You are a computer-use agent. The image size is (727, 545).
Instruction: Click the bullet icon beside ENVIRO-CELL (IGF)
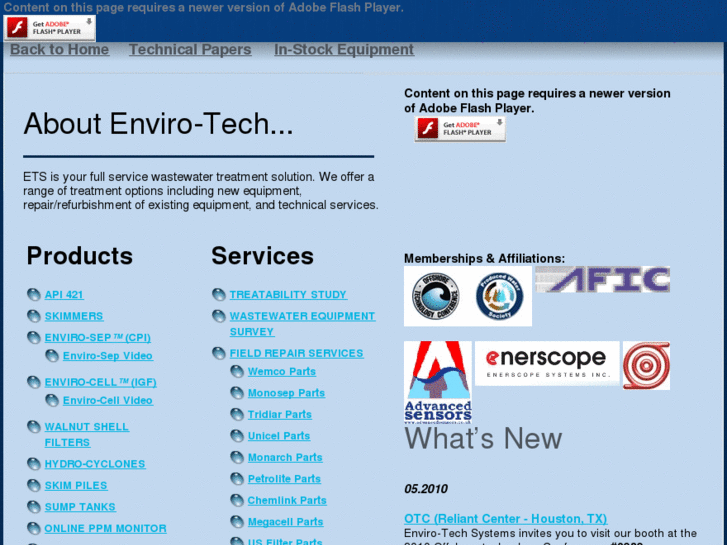[x=33, y=382]
